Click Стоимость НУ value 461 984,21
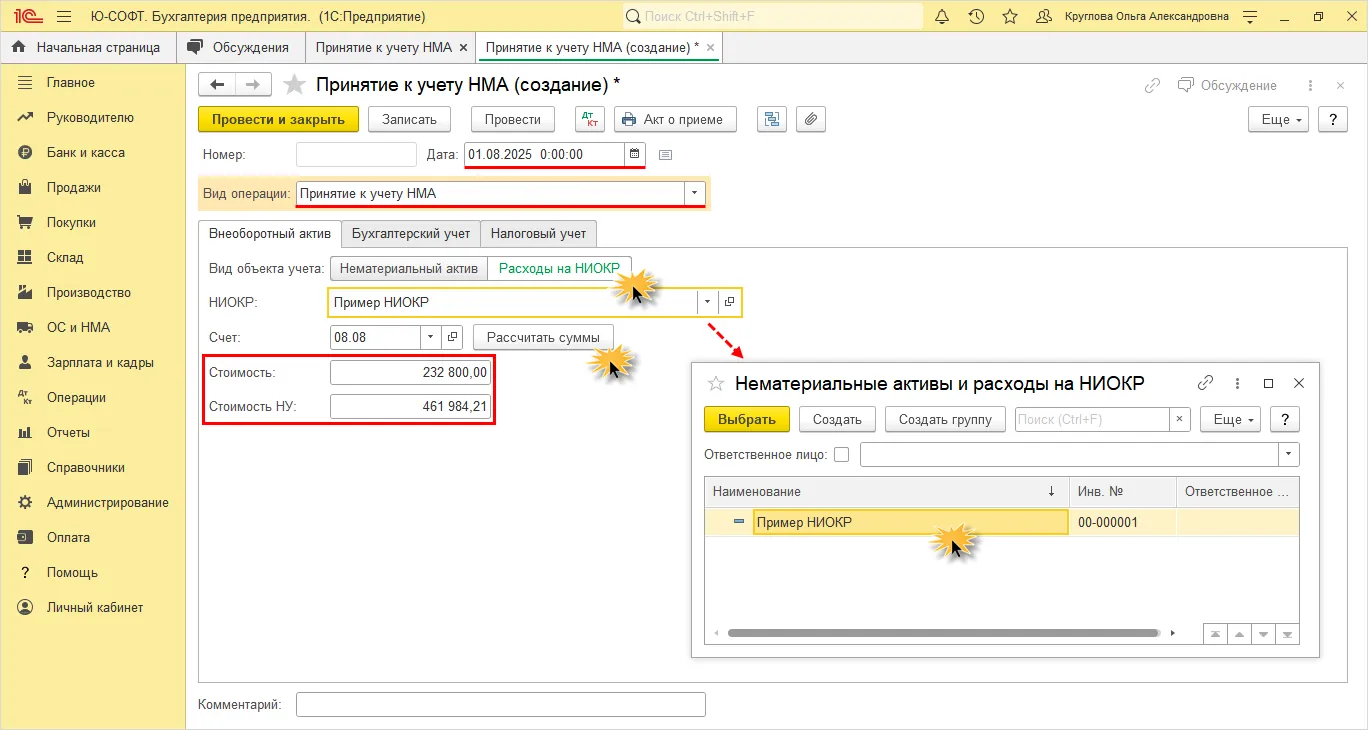1368x730 pixels. pos(411,406)
